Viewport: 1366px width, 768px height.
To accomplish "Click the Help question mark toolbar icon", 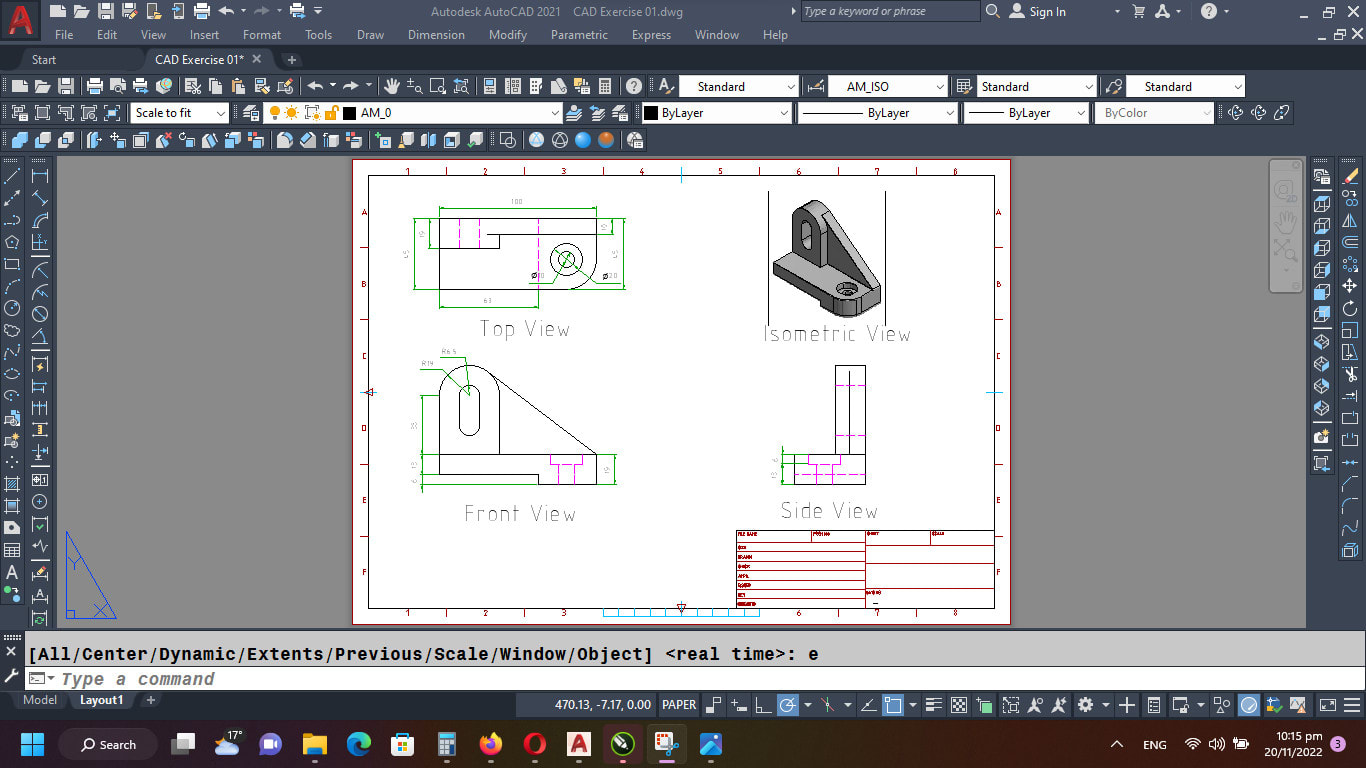I will (x=634, y=86).
